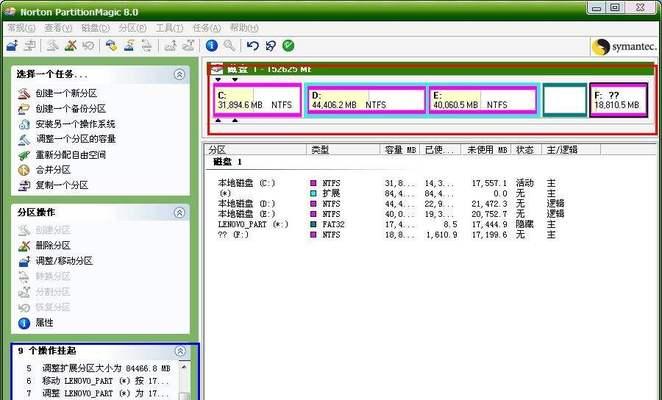This screenshot has height=400, width=662.
Task: Click the 容量 MB column header
Action: pos(400,150)
